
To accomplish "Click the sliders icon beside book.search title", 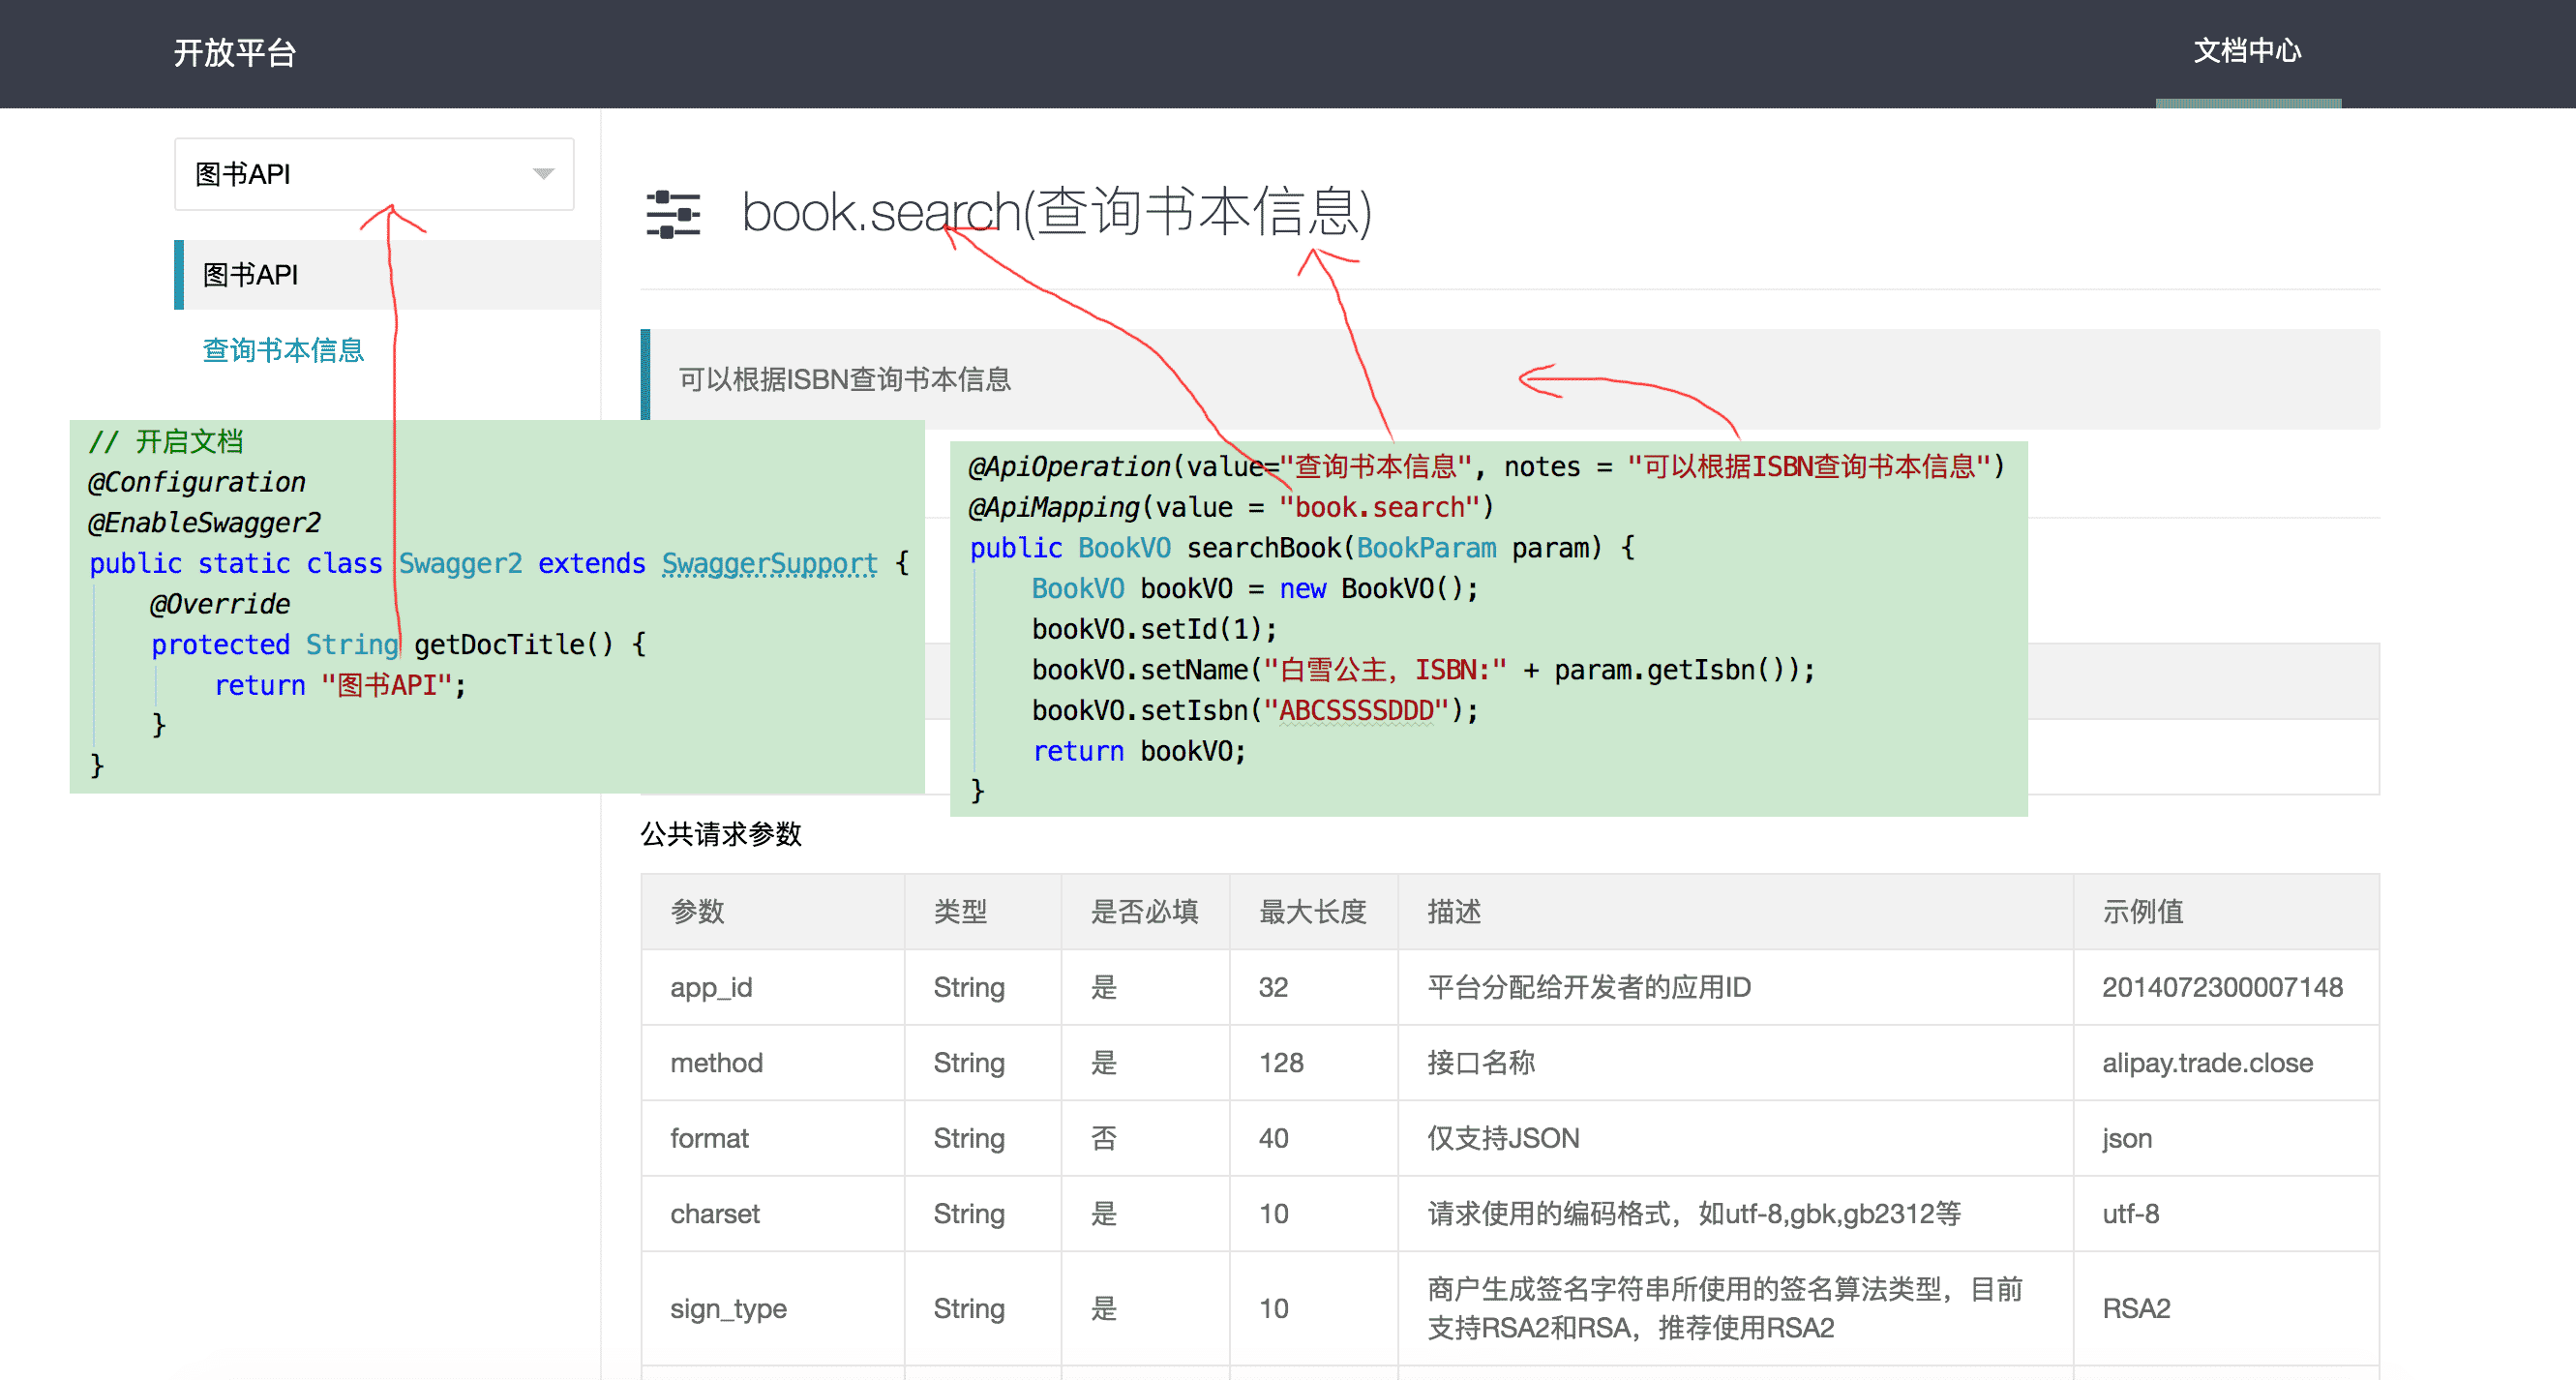I will tap(673, 213).
